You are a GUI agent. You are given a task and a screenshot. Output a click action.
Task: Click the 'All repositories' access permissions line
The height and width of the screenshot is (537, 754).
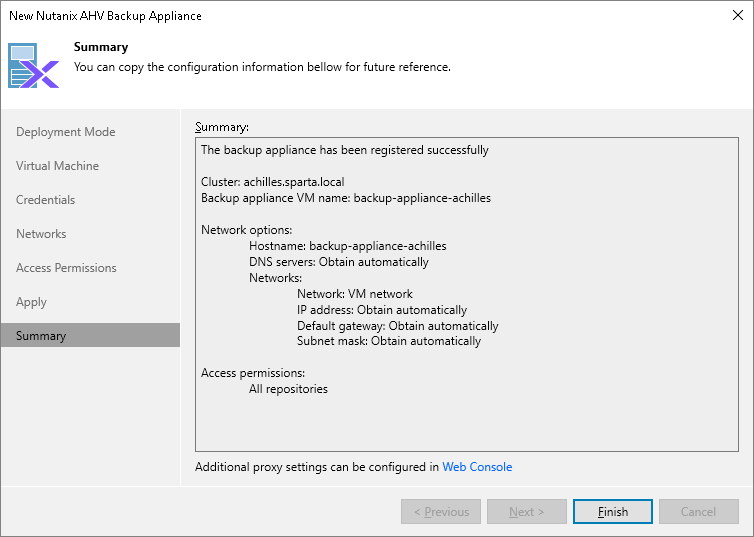pyautogui.click(x=288, y=389)
